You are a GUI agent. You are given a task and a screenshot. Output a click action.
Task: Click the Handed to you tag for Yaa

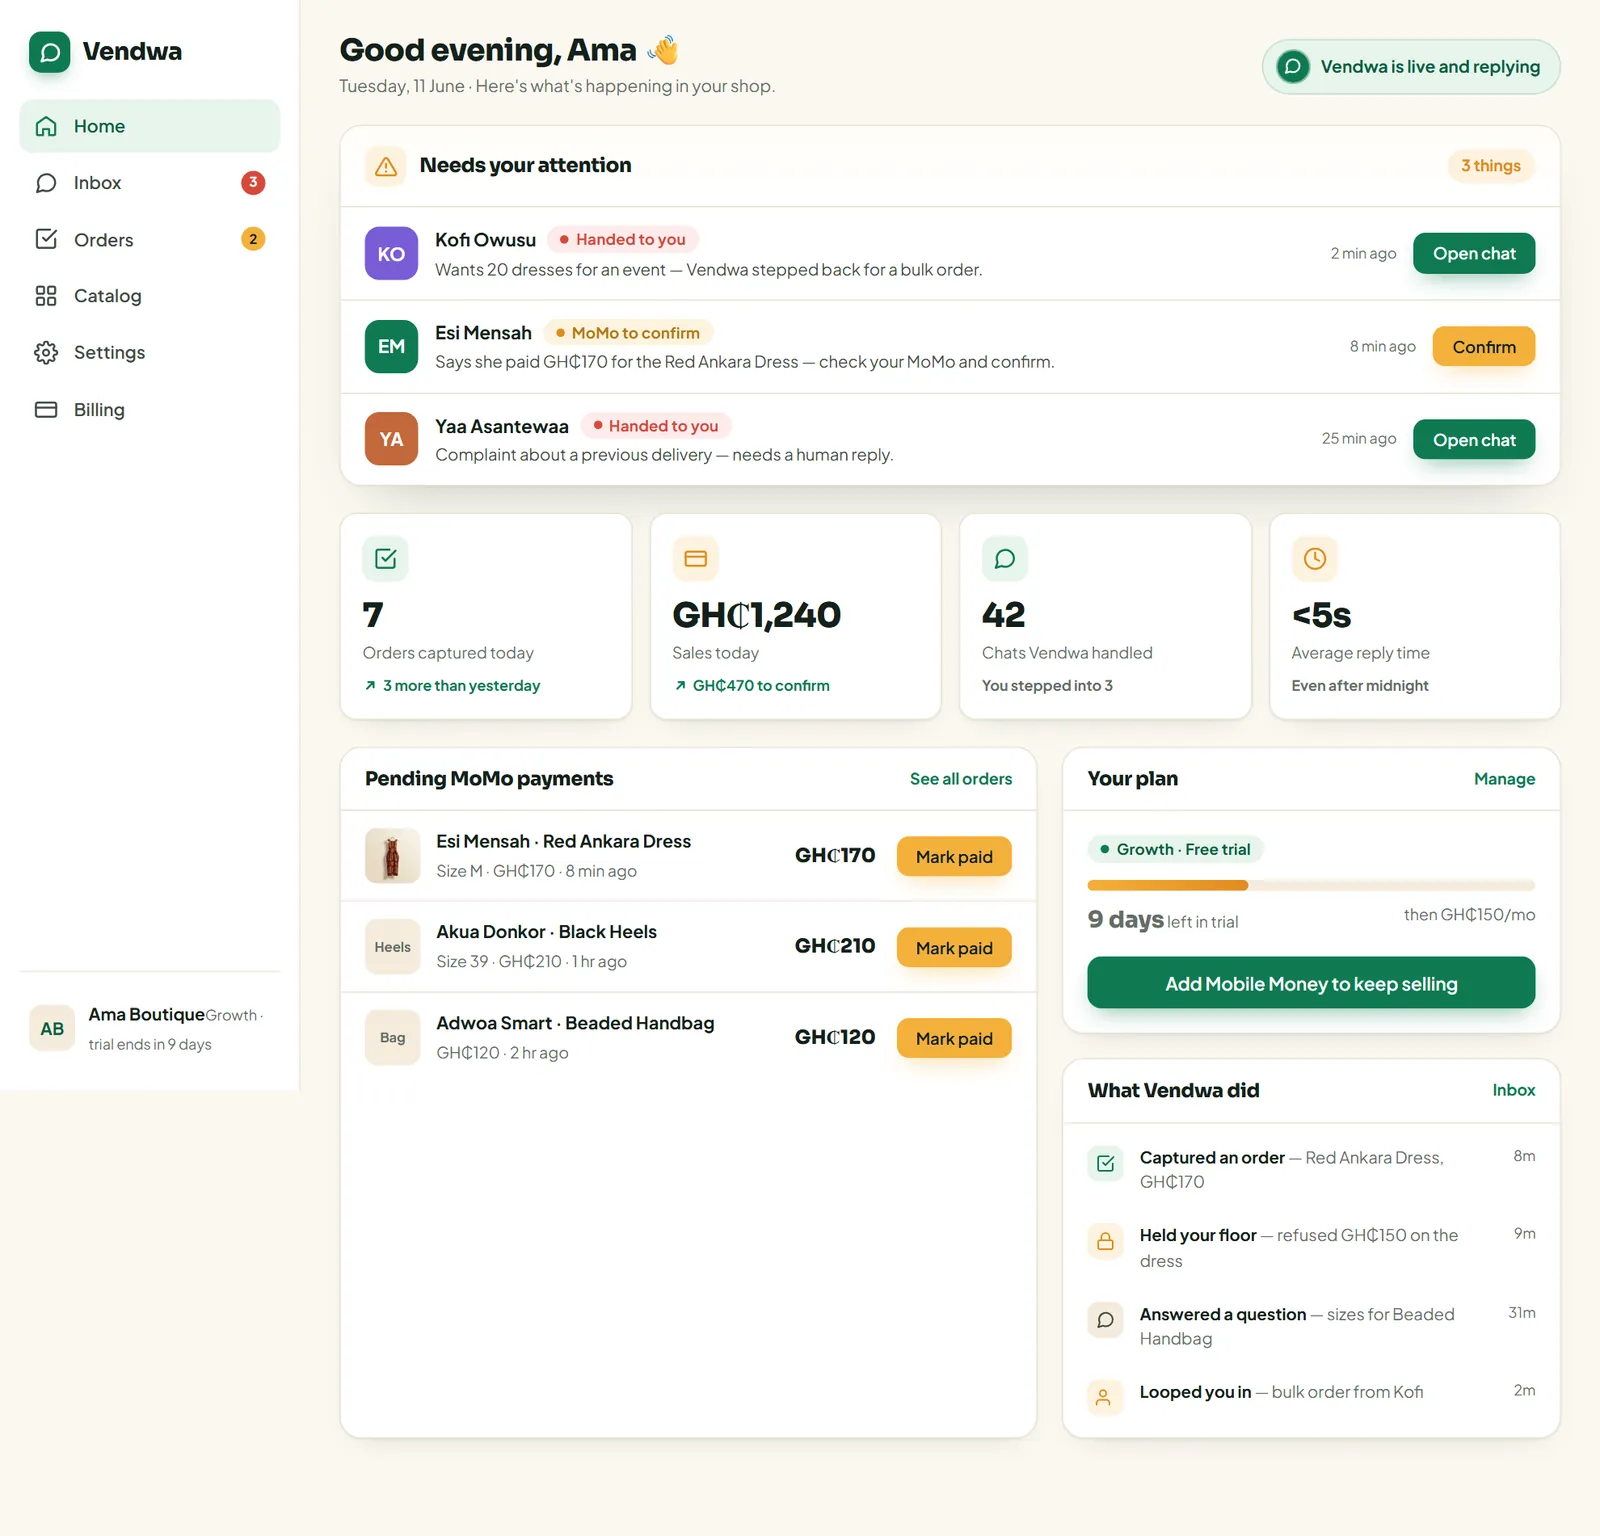tap(656, 426)
